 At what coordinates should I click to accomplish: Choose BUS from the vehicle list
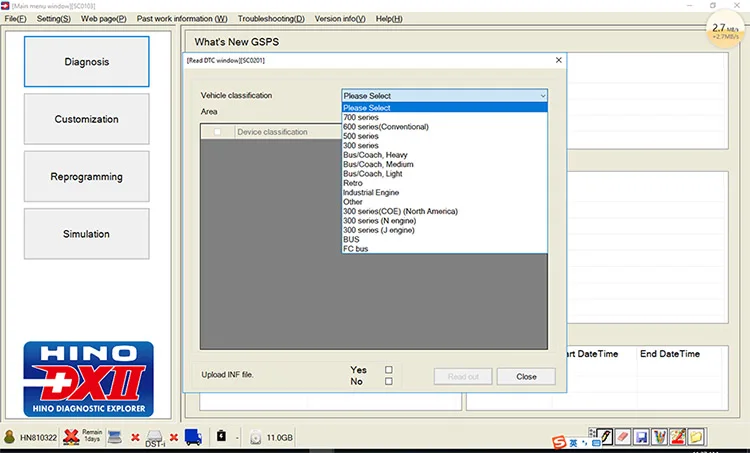[x=444, y=239]
